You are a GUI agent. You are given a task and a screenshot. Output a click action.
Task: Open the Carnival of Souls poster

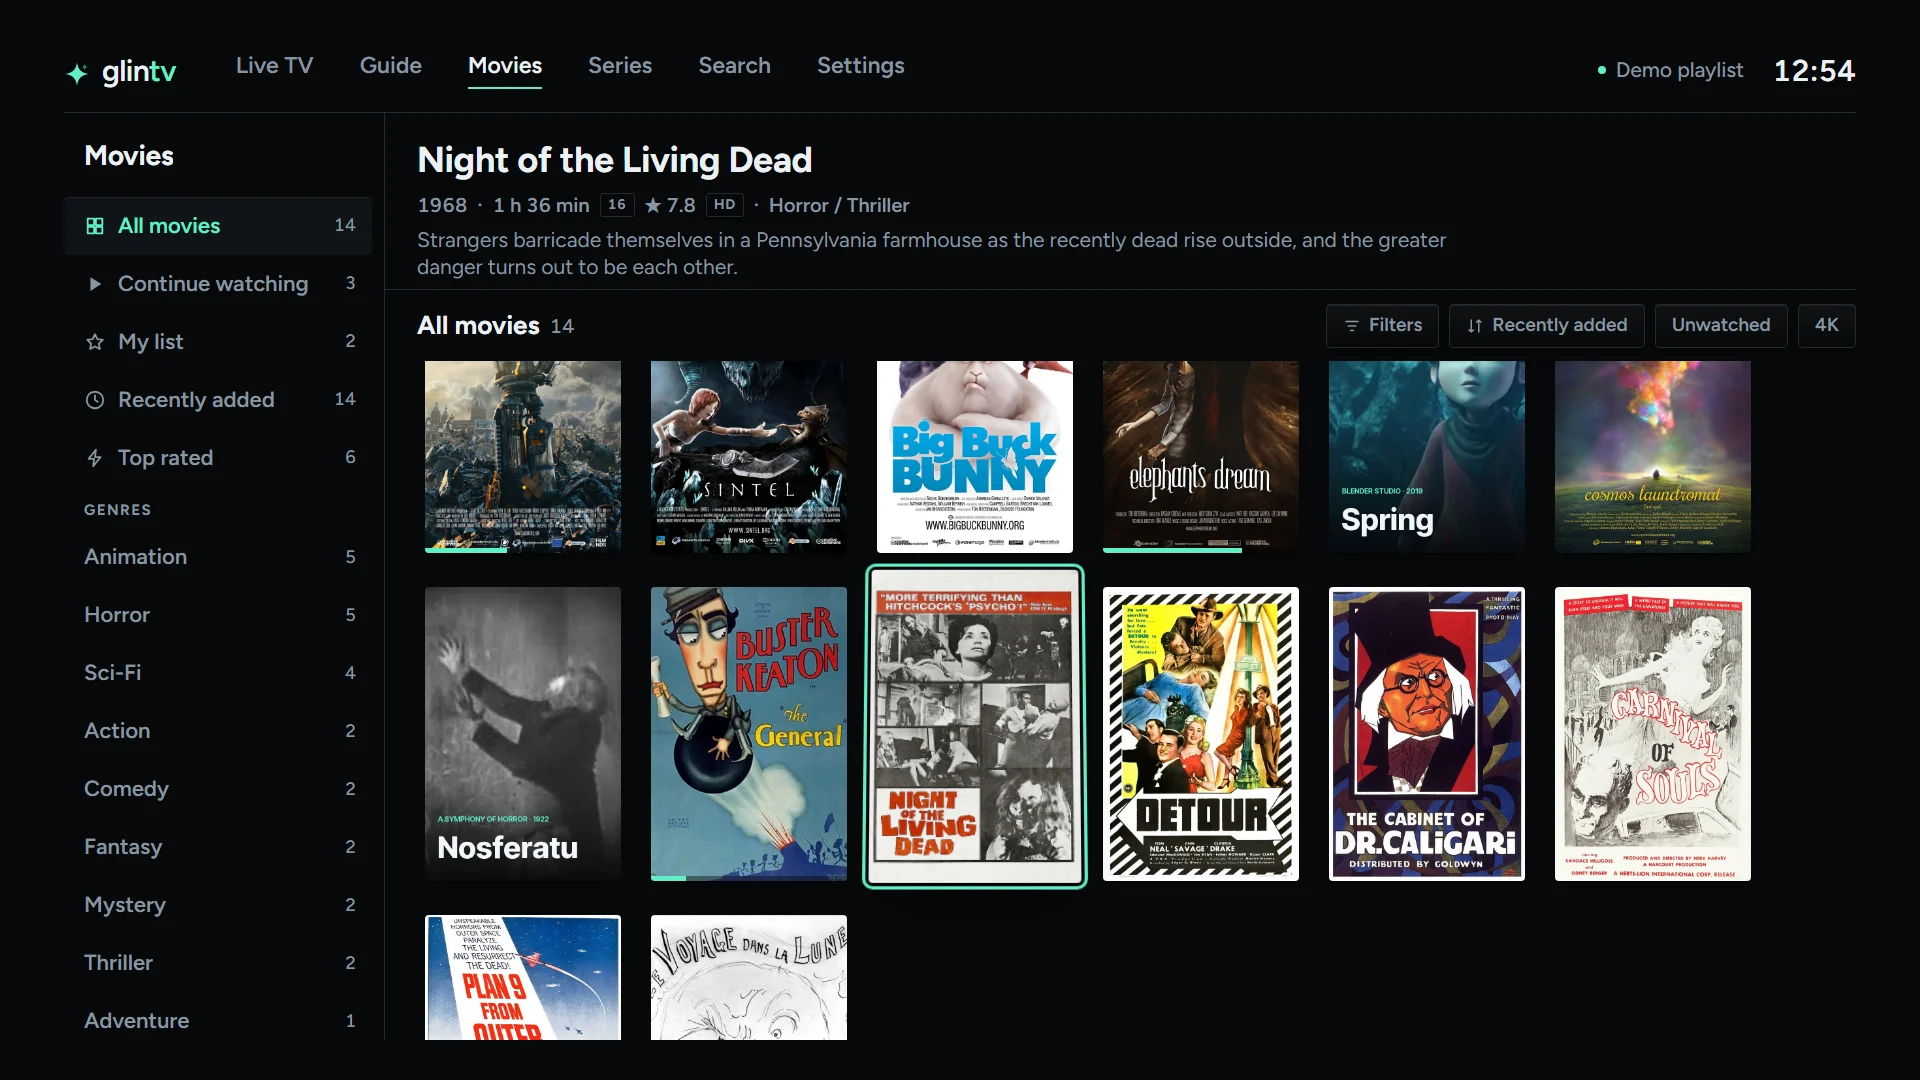coord(1653,734)
